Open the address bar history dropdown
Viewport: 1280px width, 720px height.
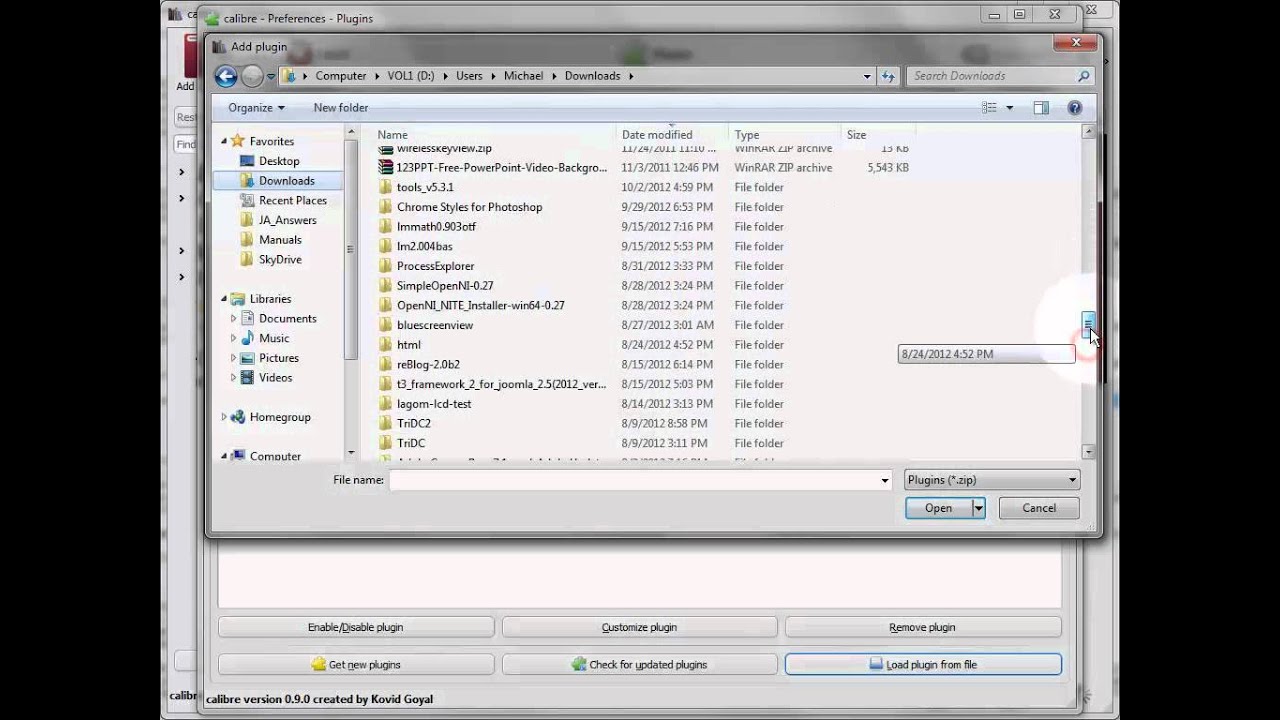(x=867, y=76)
